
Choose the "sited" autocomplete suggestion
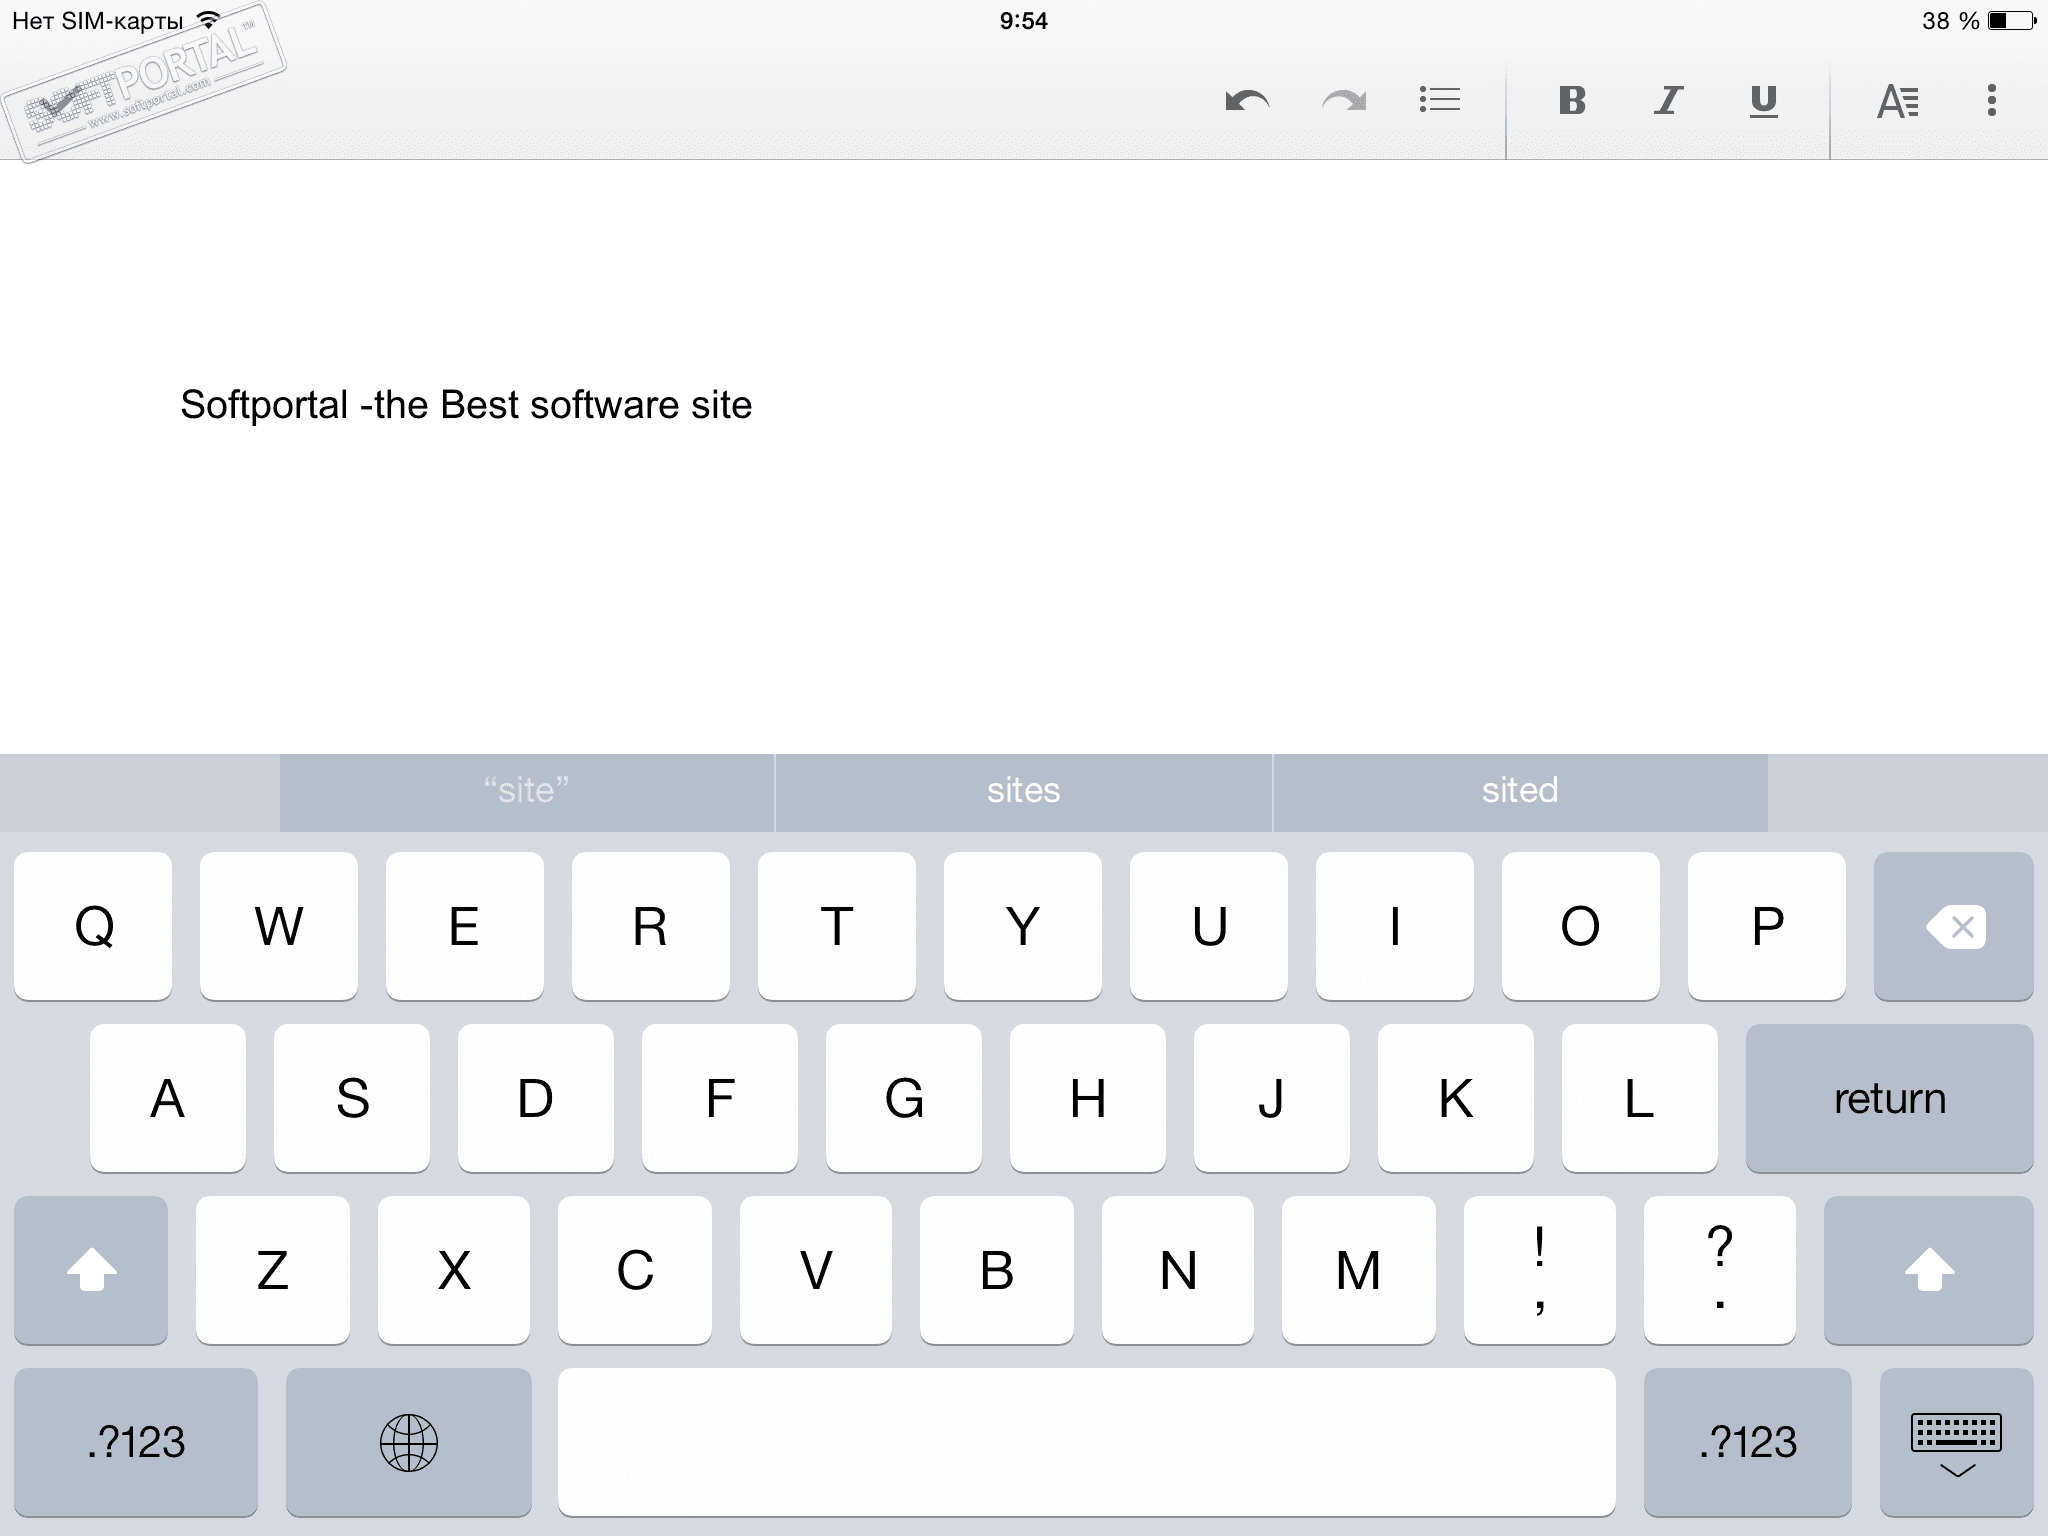tap(1519, 791)
